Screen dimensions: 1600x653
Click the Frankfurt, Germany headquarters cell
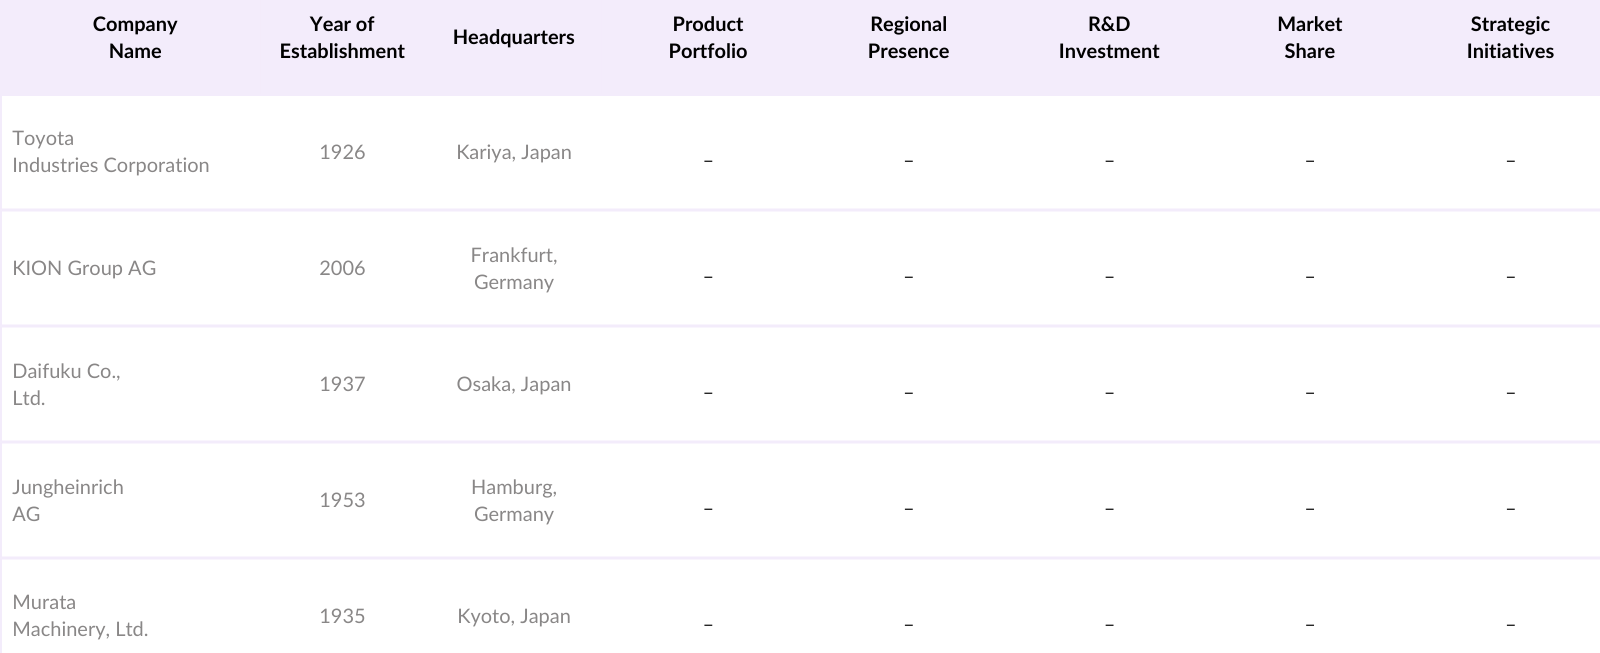coord(514,268)
